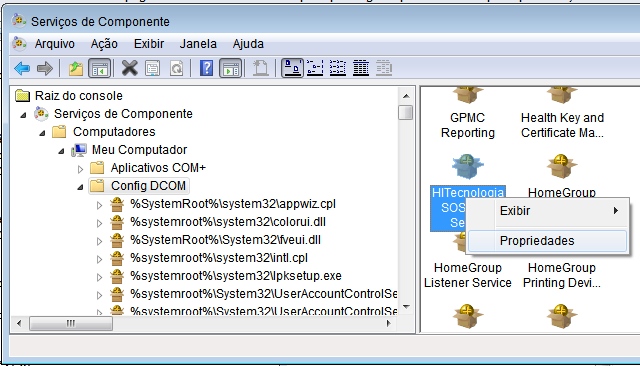
Task: Open the Ação menu
Action: click(x=104, y=44)
